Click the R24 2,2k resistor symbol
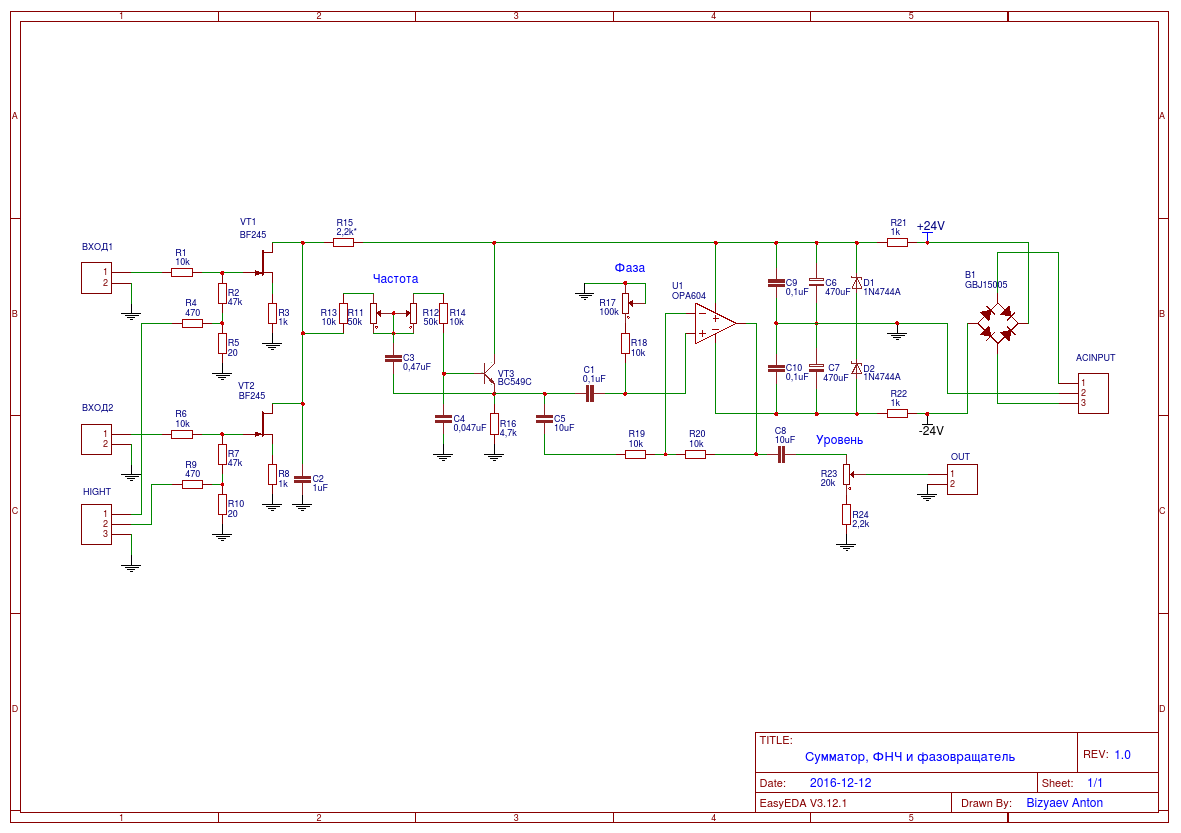Screen dimensions: 1181x833 847,515
